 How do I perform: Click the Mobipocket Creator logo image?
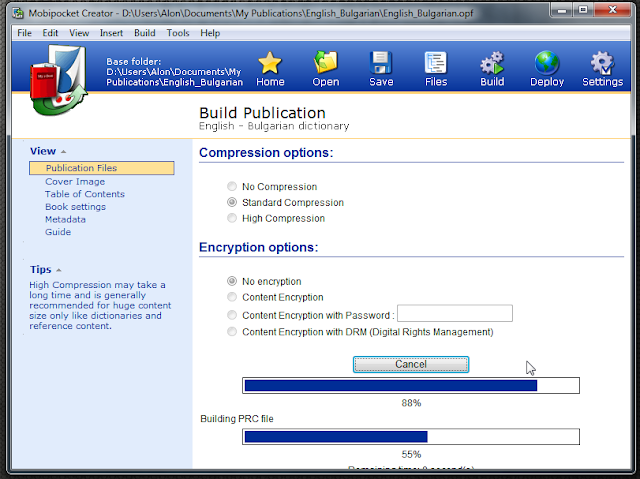pyautogui.click(x=58, y=80)
